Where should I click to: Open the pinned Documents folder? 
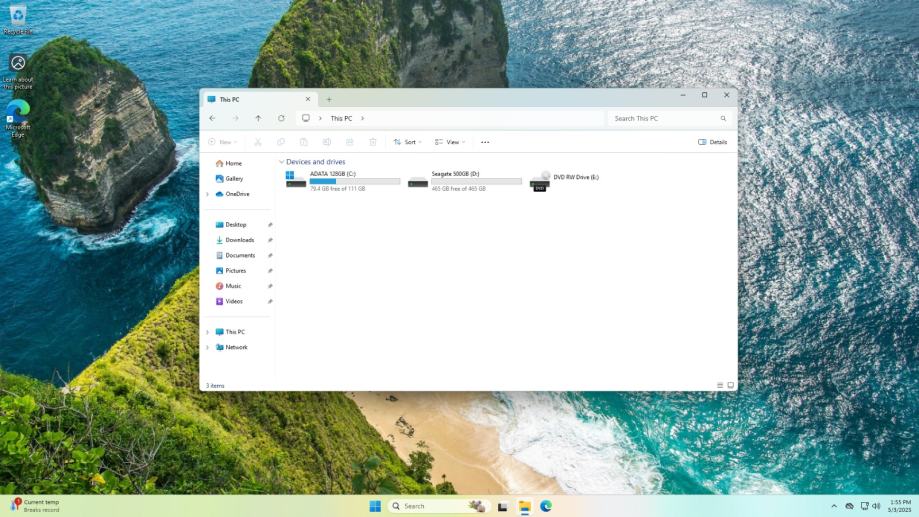(x=235, y=256)
